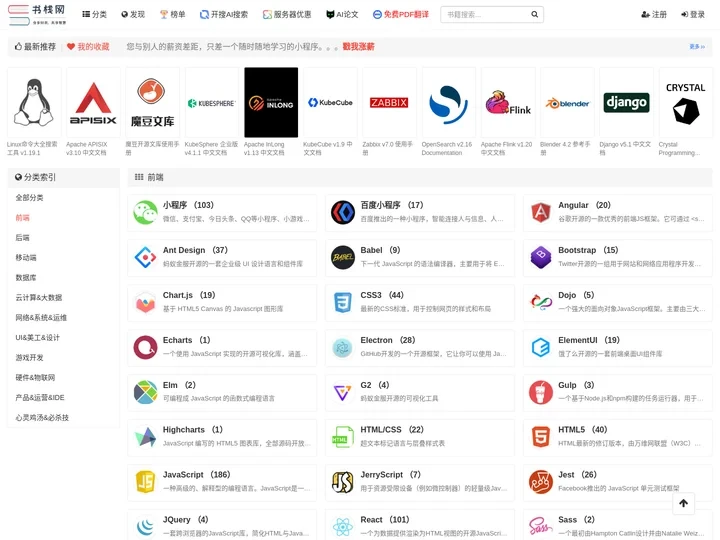Click the 书栈网 site logo
The image size is (720, 540).
(37, 14)
